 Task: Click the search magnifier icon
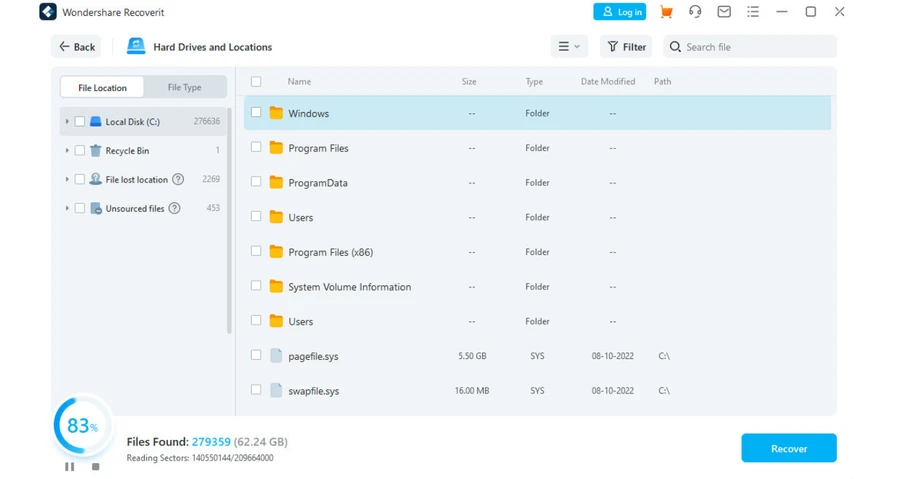tap(675, 46)
